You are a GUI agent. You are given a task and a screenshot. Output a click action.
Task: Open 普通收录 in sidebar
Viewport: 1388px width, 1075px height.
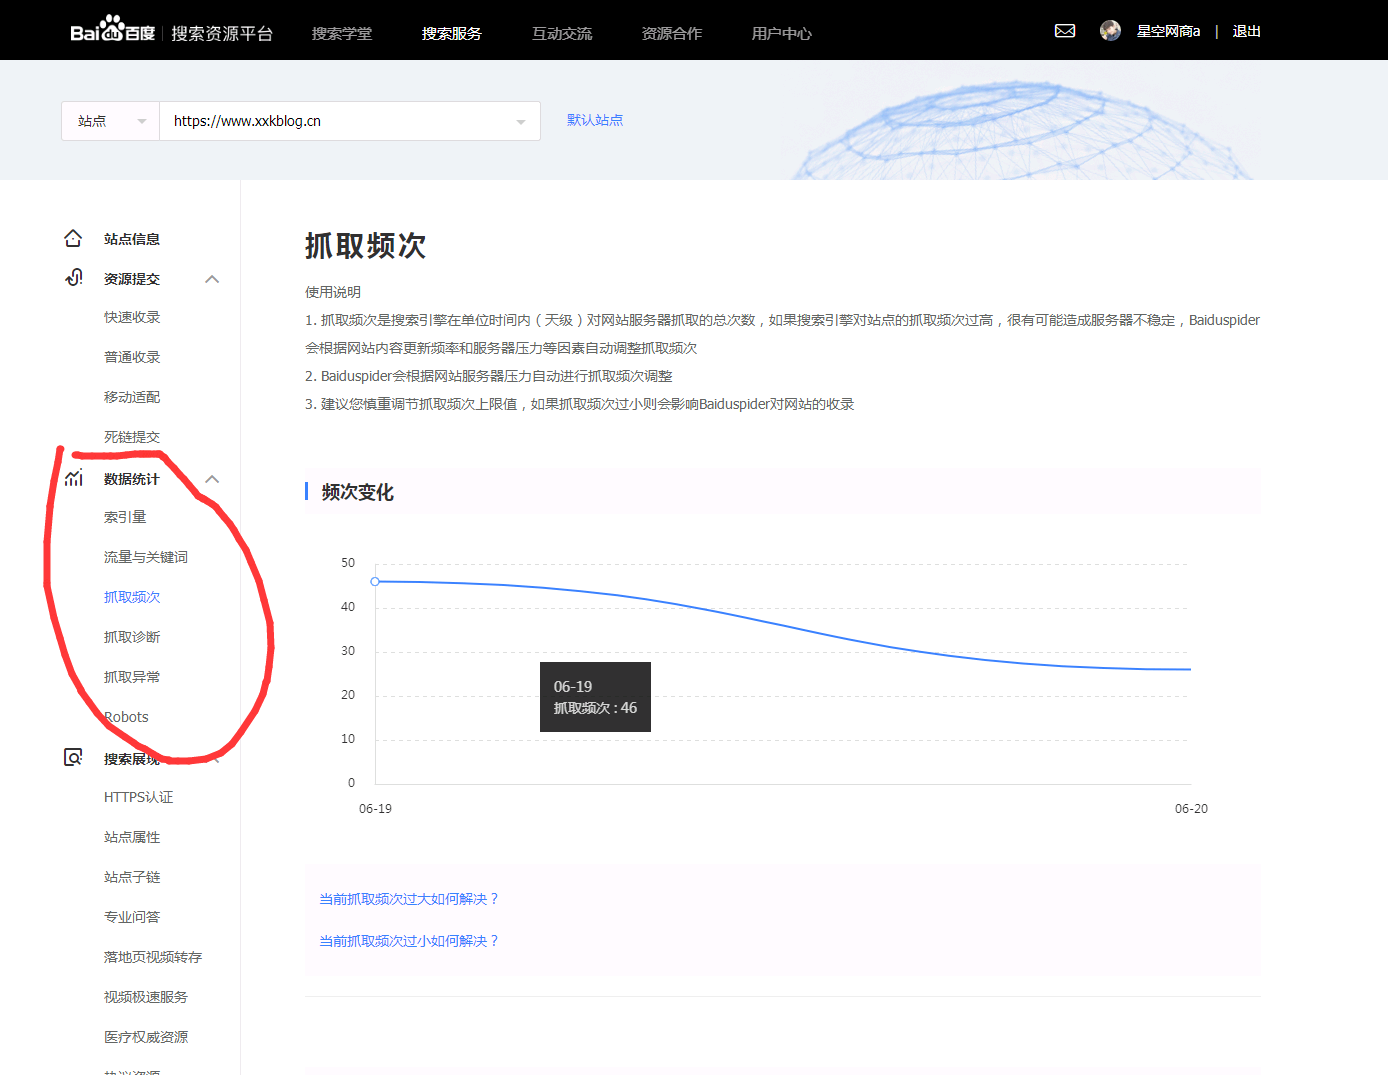click(132, 357)
